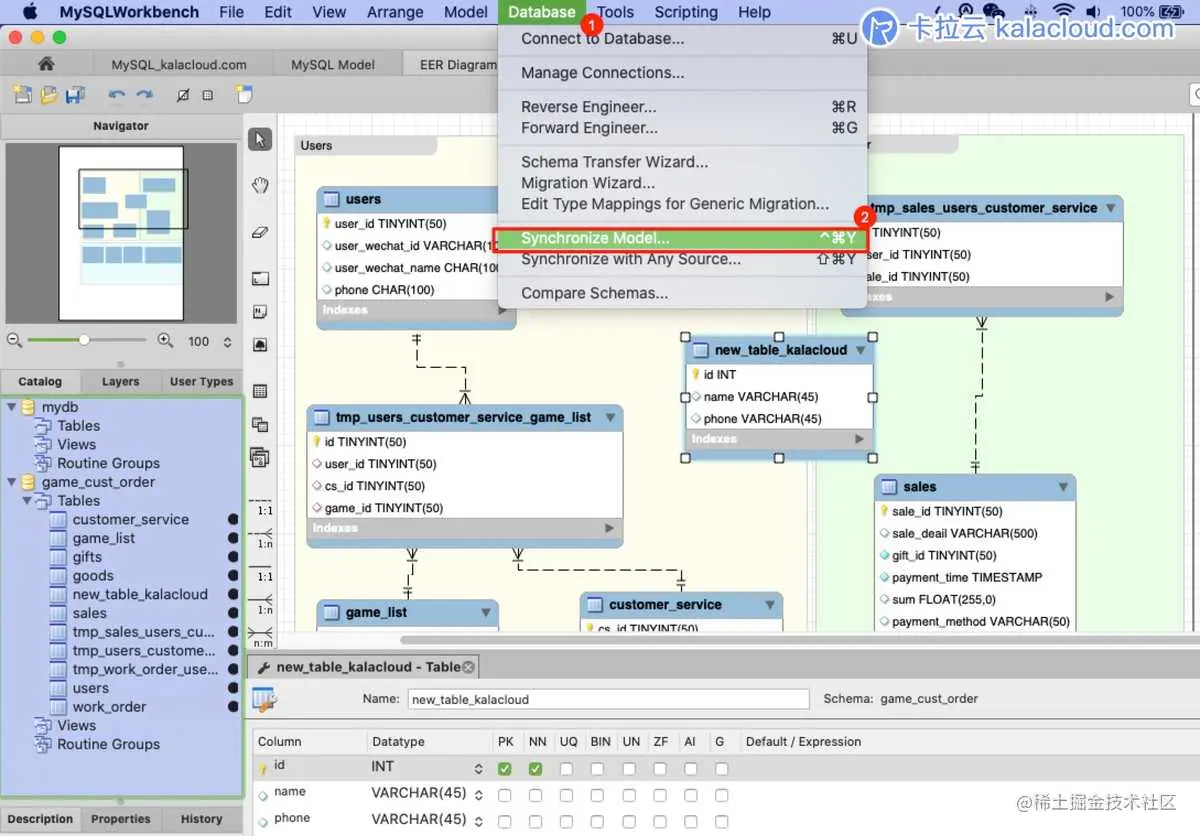The width and height of the screenshot is (1200, 836).
Task: Collapse the mydb schema tree node
Action: click(11, 407)
